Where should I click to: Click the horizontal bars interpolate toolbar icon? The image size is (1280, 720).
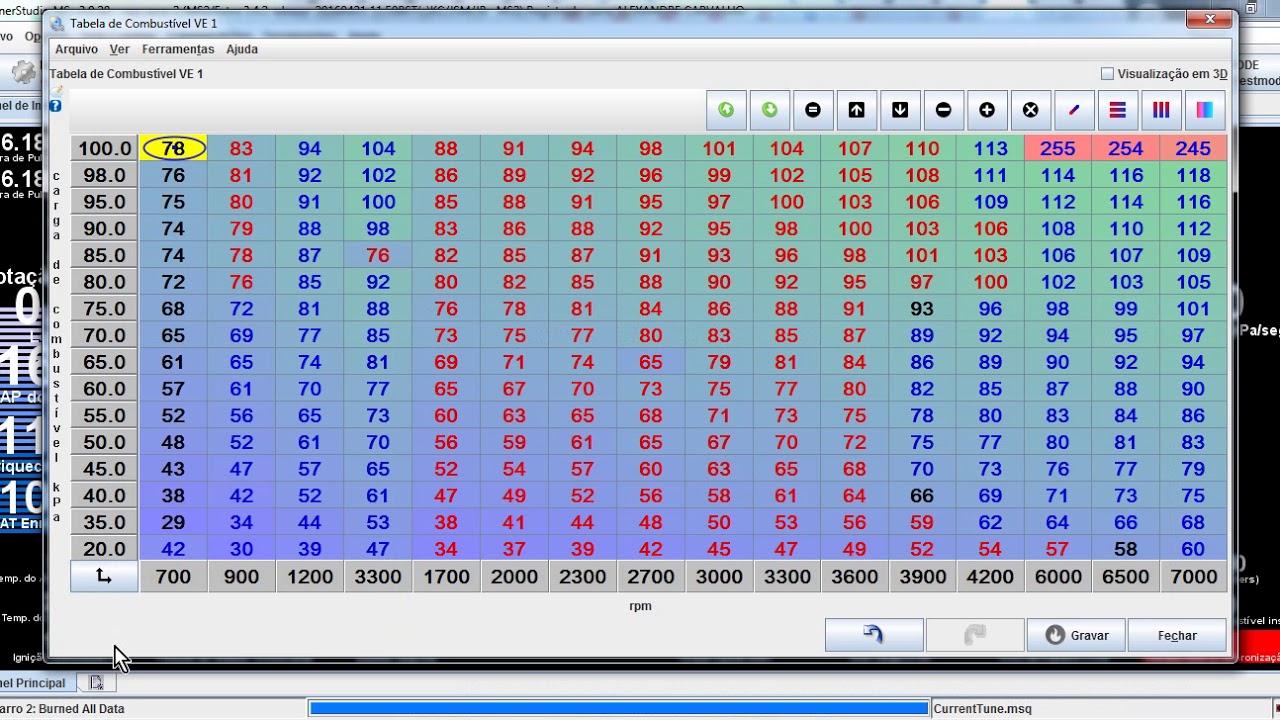tap(1118, 110)
